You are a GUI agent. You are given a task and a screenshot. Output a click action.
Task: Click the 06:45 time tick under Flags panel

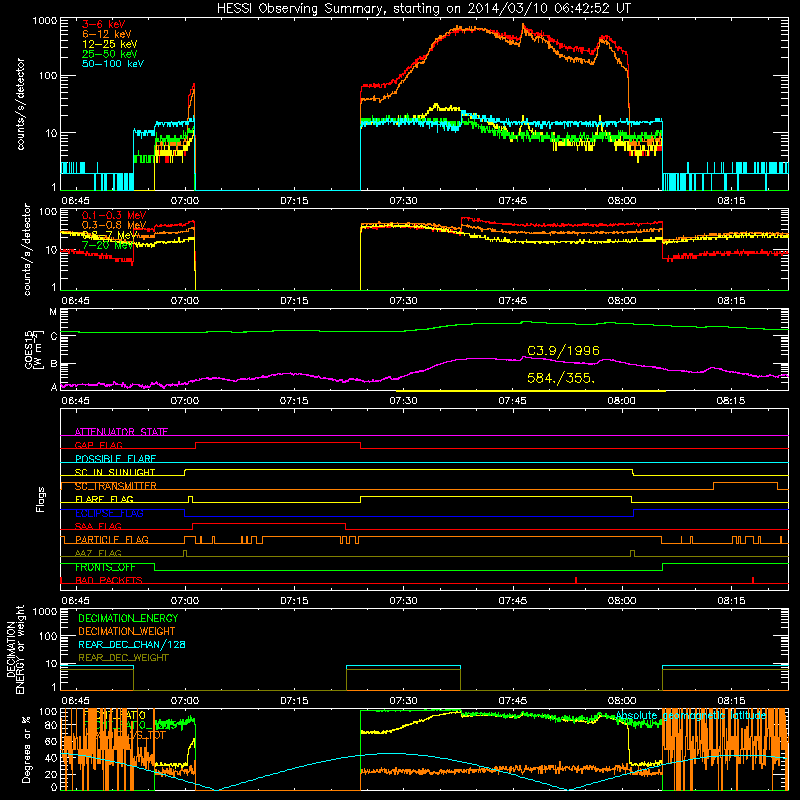[x=76, y=601]
